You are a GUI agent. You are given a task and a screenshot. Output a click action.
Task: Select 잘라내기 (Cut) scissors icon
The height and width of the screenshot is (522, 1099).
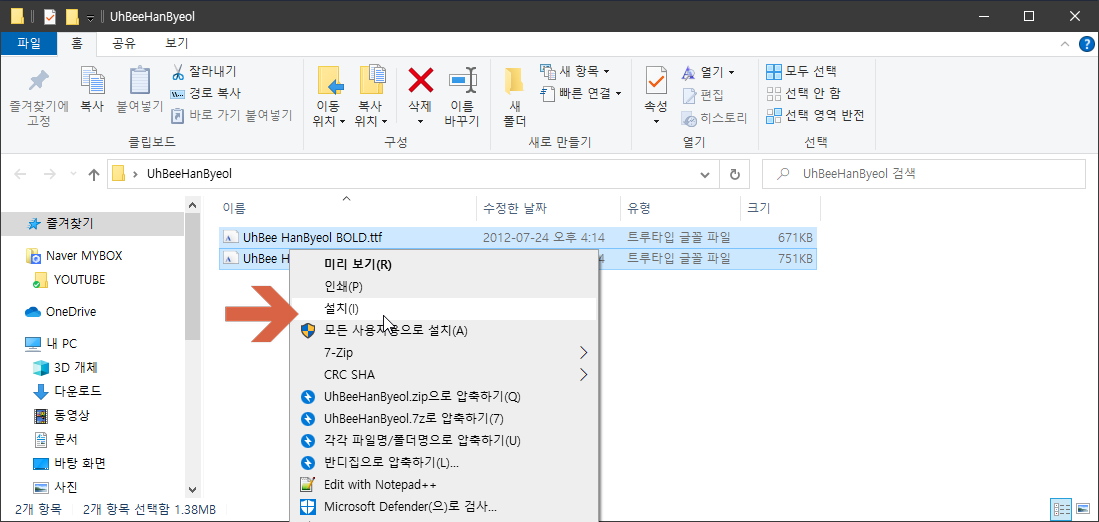tap(178, 71)
